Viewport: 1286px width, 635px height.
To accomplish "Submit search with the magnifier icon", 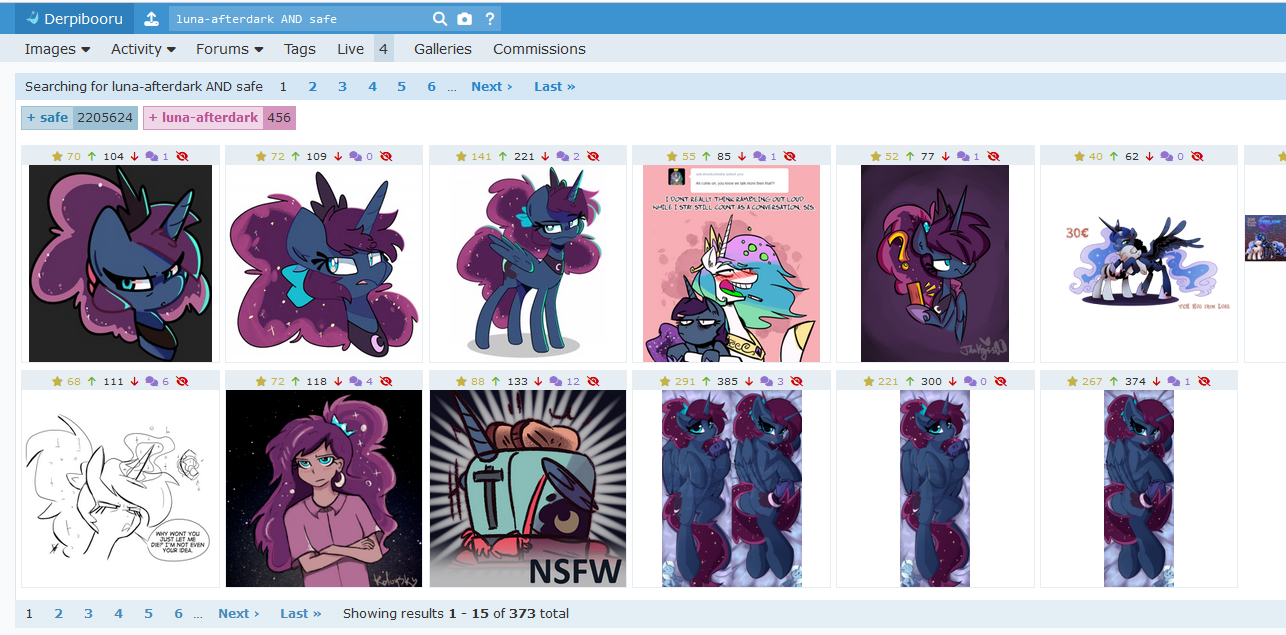I will tap(439, 19).
